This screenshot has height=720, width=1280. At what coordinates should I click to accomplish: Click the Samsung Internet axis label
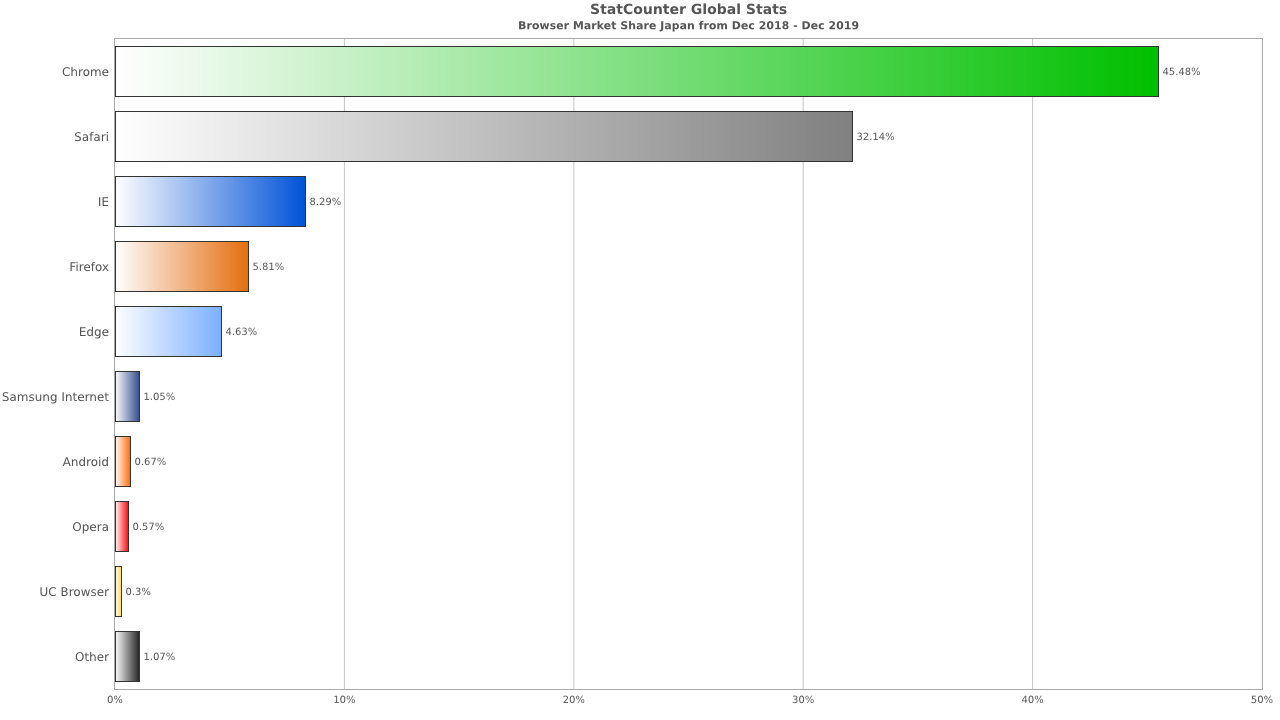coord(55,397)
